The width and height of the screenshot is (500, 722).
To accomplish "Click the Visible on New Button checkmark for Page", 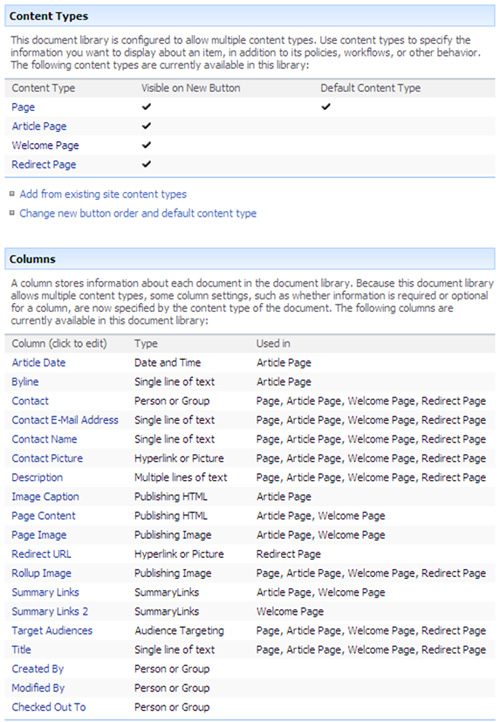I will [146, 107].
